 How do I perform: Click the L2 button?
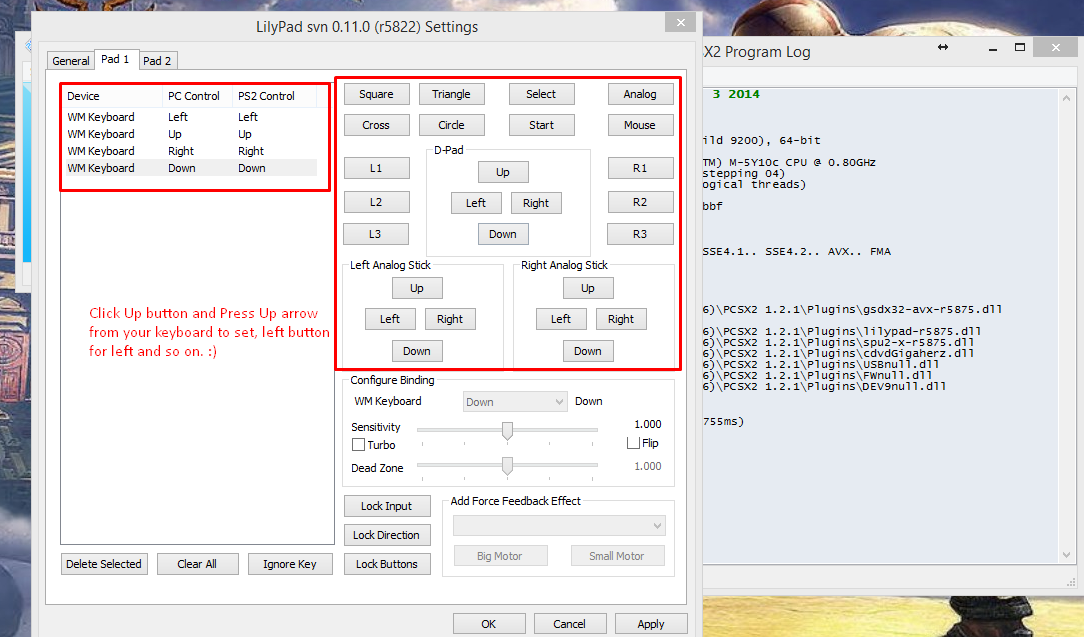tap(376, 202)
